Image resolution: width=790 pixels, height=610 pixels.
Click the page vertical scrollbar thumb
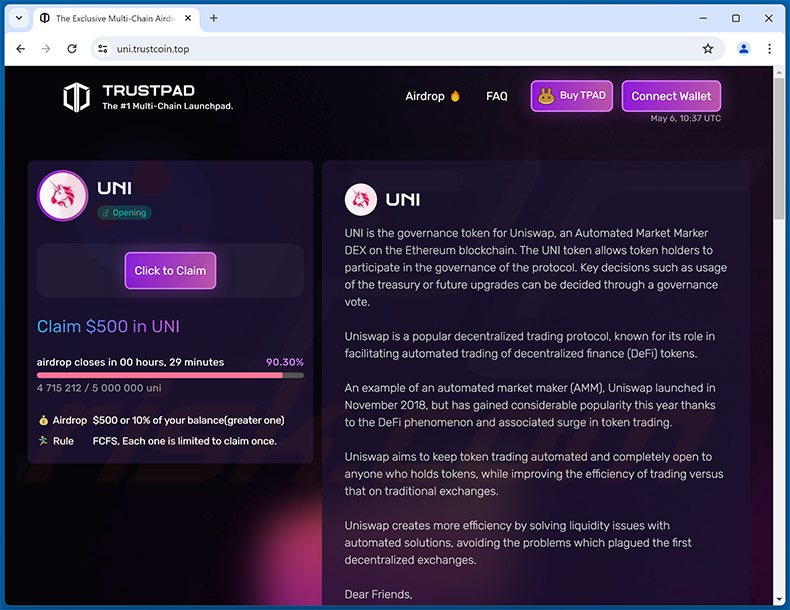[x=779, y=149]
